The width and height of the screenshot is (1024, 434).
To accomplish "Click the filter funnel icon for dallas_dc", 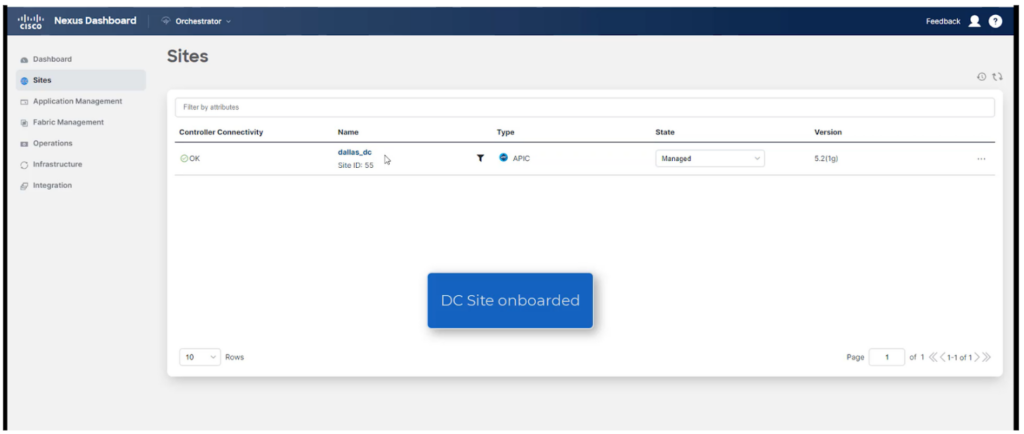I will pyautogui.click(x=480, y=158).
